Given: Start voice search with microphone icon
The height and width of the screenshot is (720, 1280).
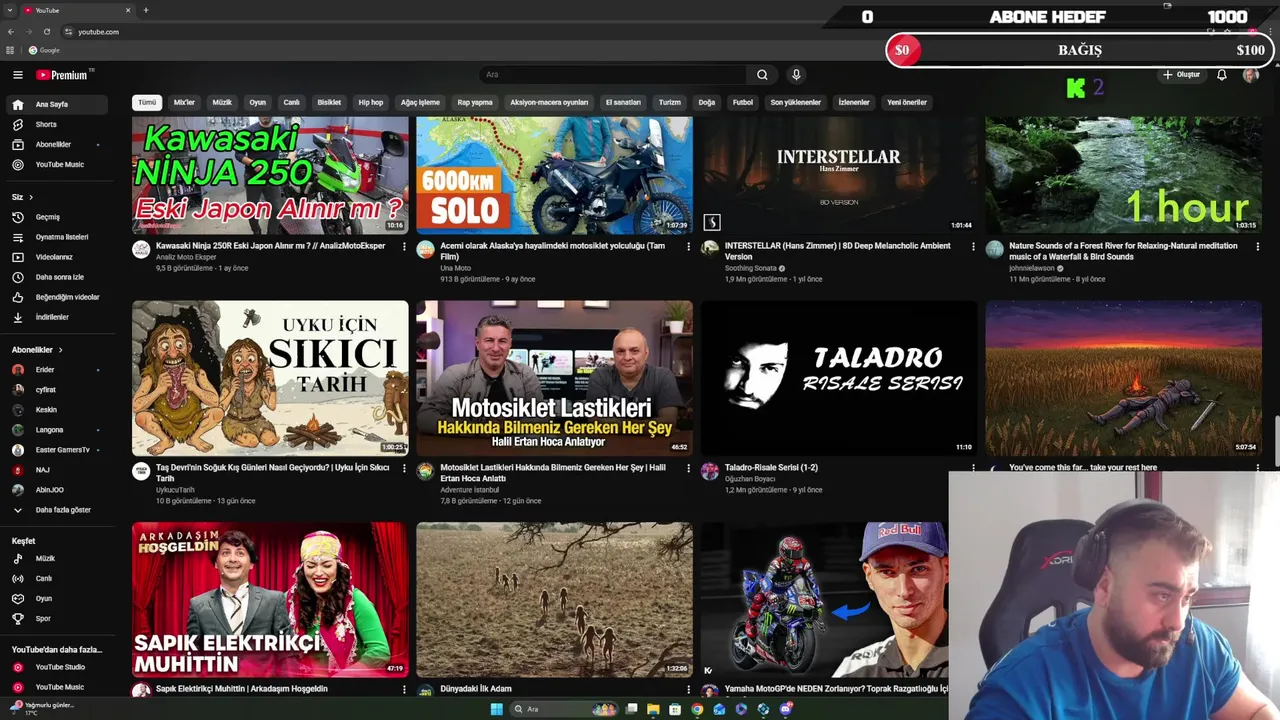Looking at the screenshot, I should pyautogui.click(x=796, y=75).
